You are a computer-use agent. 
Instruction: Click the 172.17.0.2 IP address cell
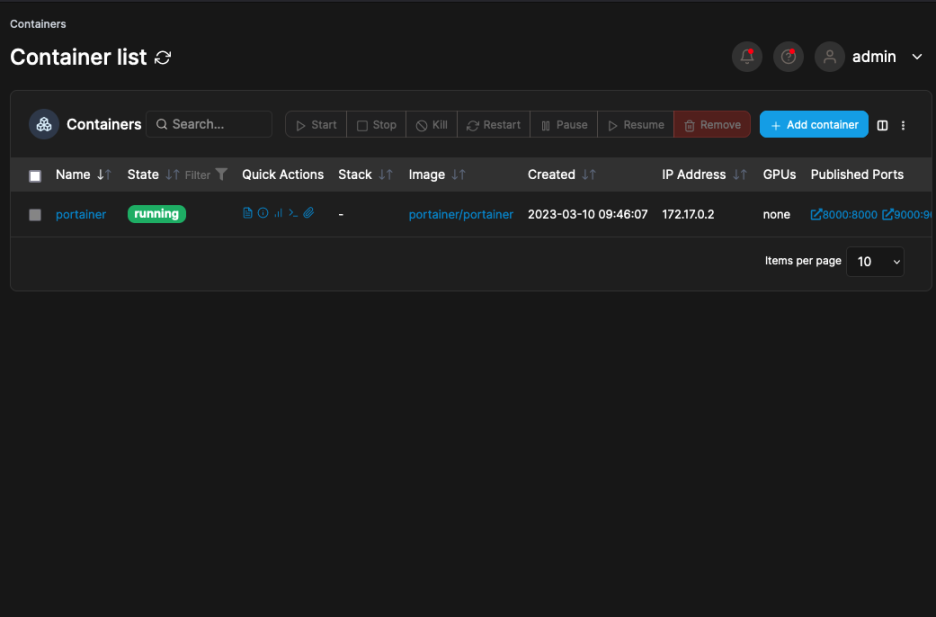pos(688,215)
